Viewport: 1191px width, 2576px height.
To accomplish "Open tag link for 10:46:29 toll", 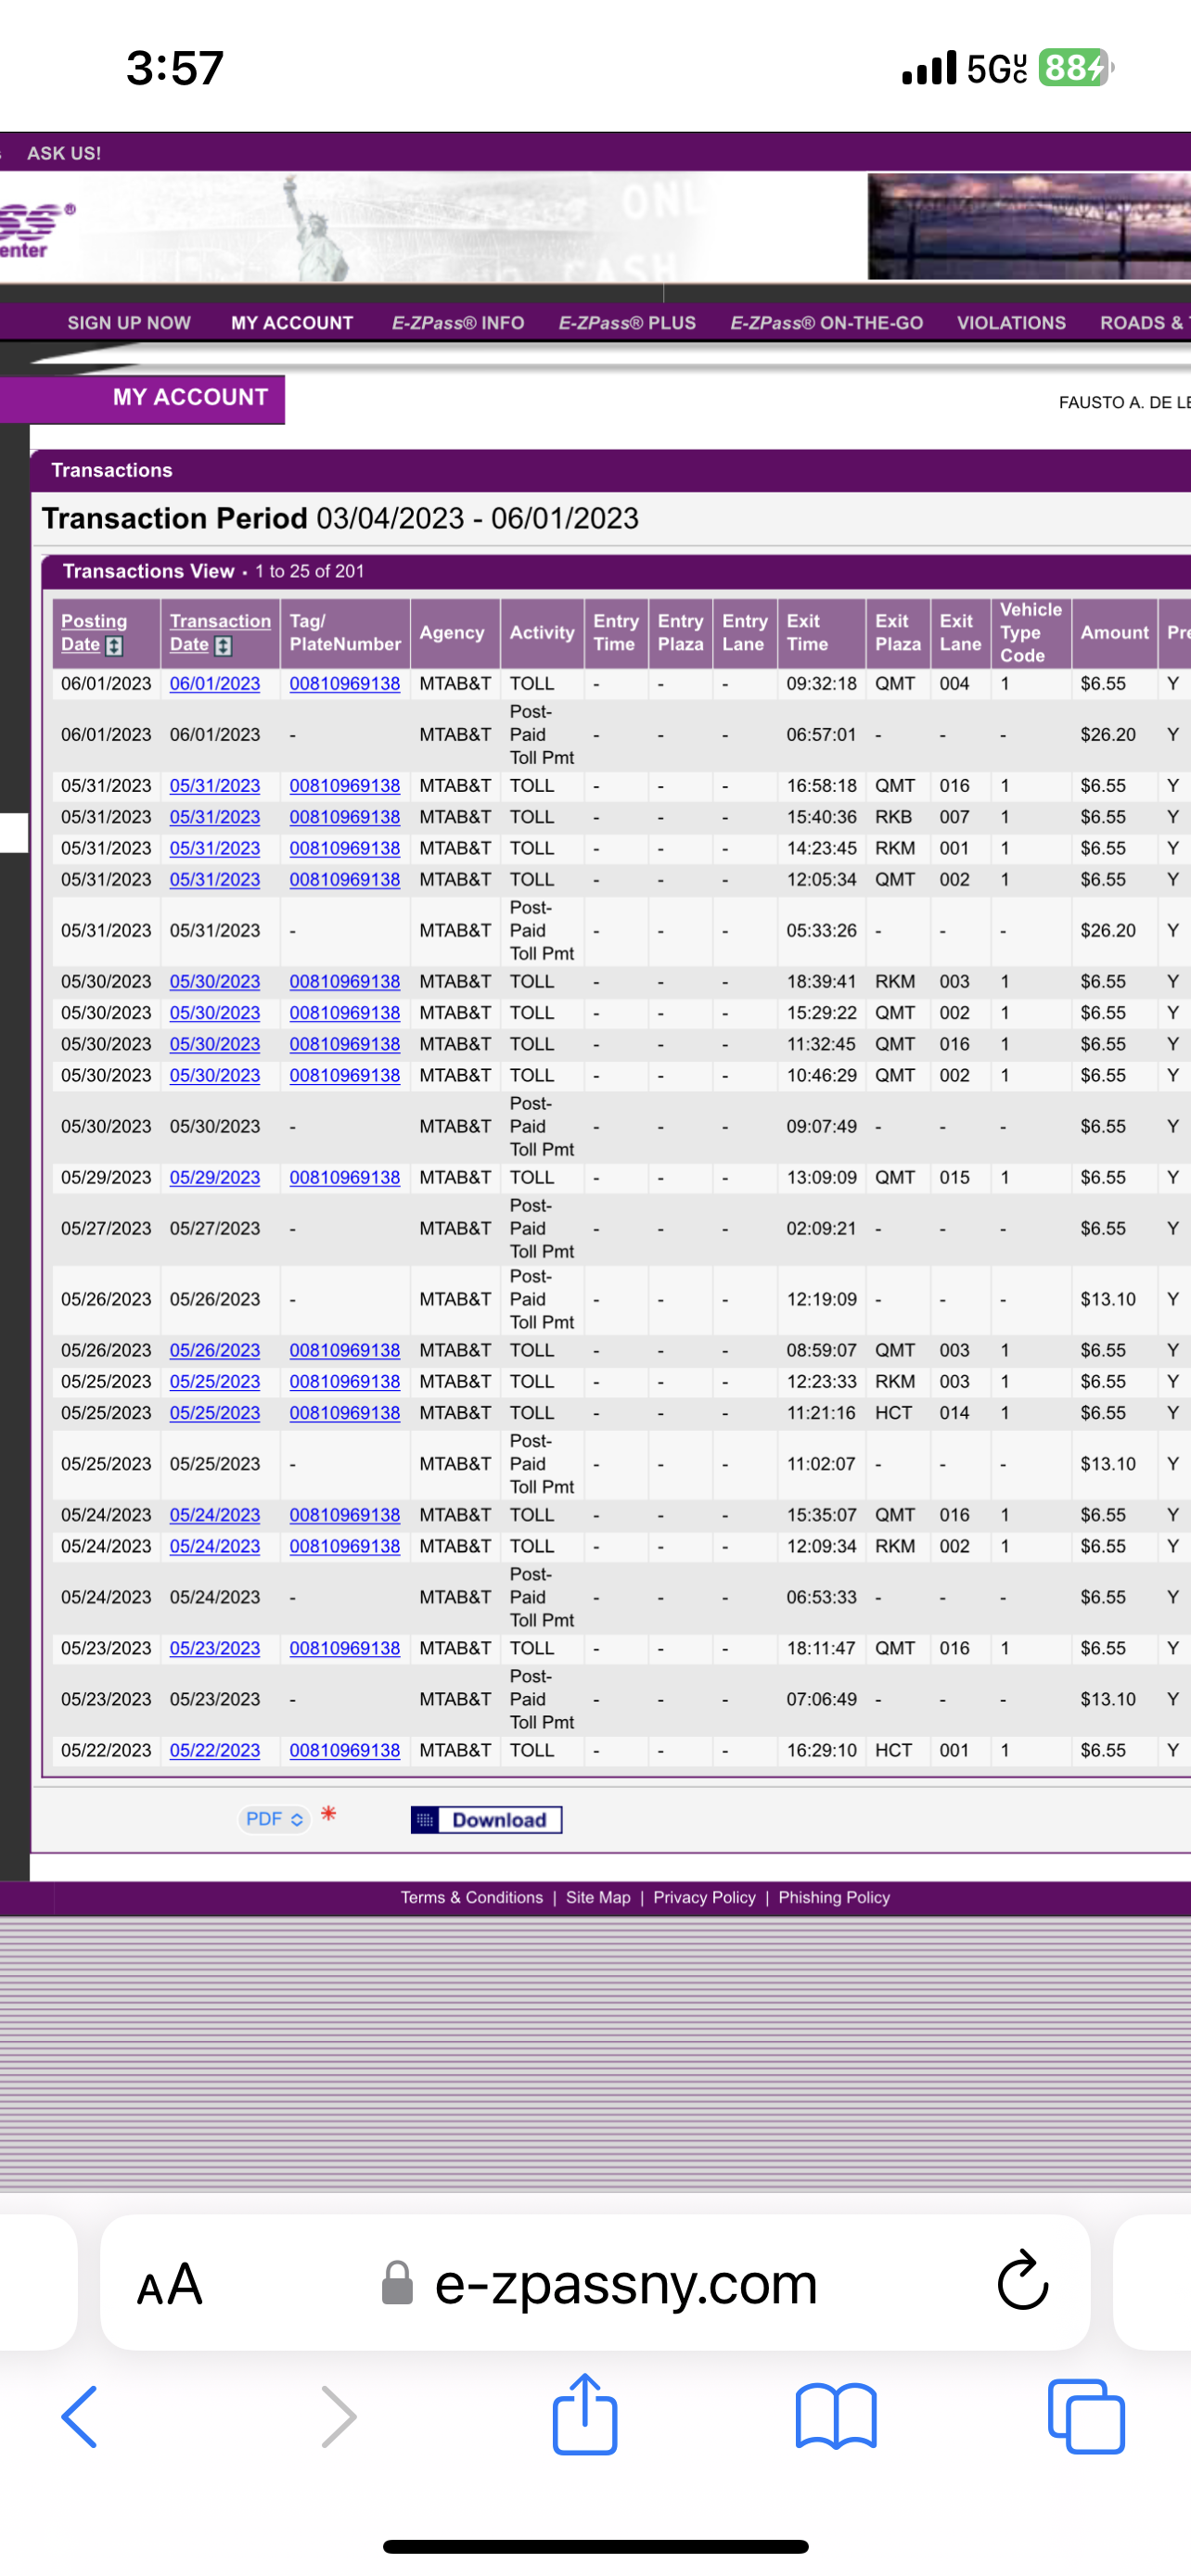I will point(344,1076).
